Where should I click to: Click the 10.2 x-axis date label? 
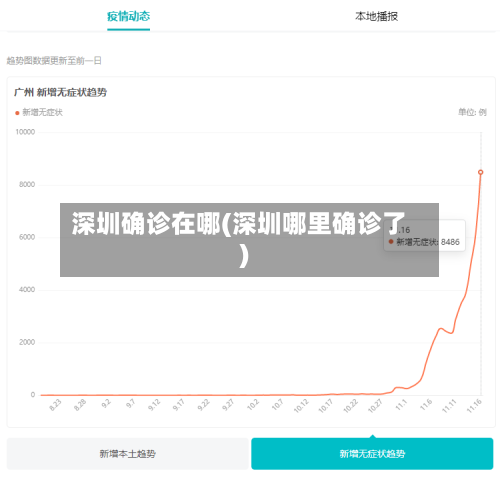(253, 405)
